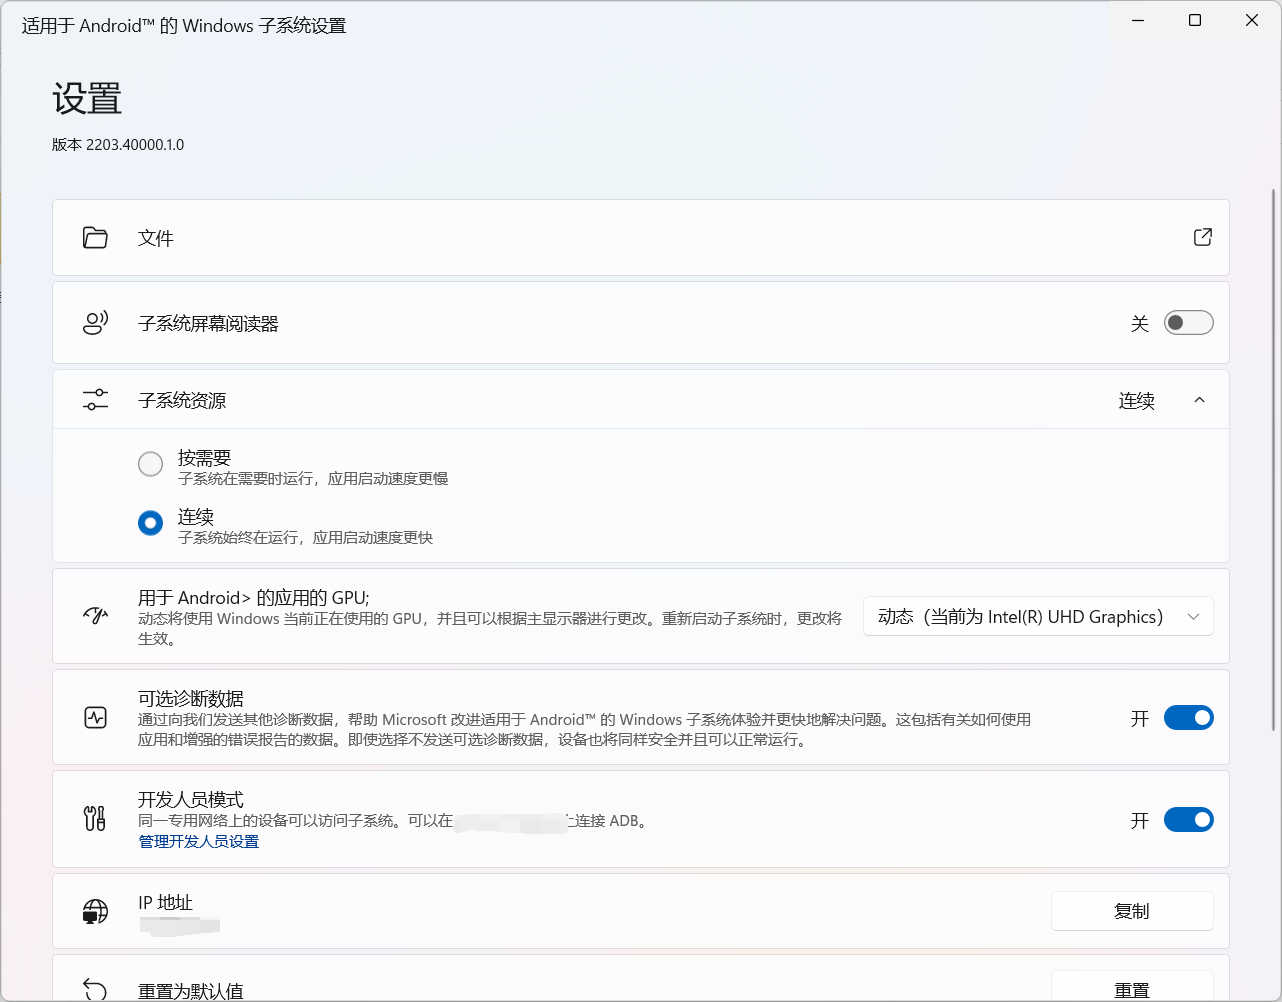Open the GPU selection dropdown showing 动态

pos(1038,616)
